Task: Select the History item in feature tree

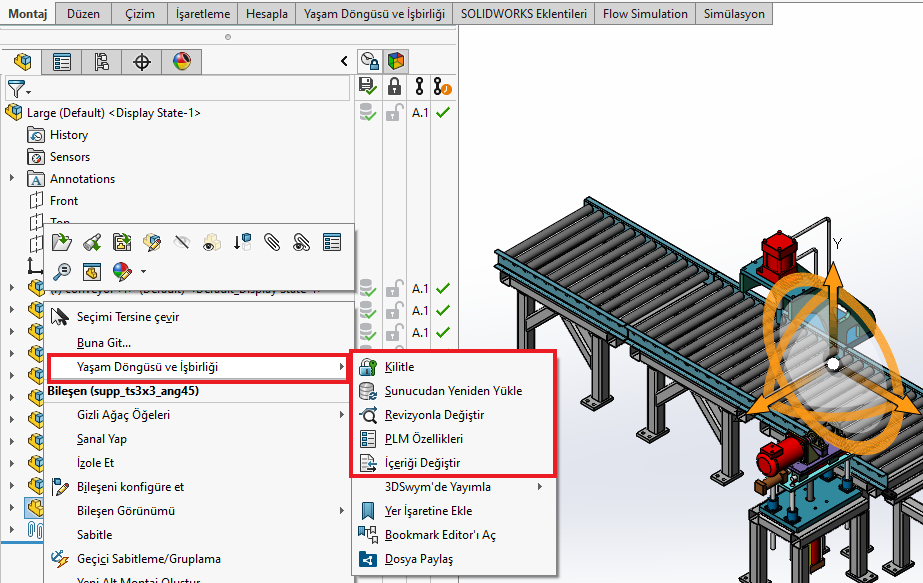Action: (x=69, y=135)
